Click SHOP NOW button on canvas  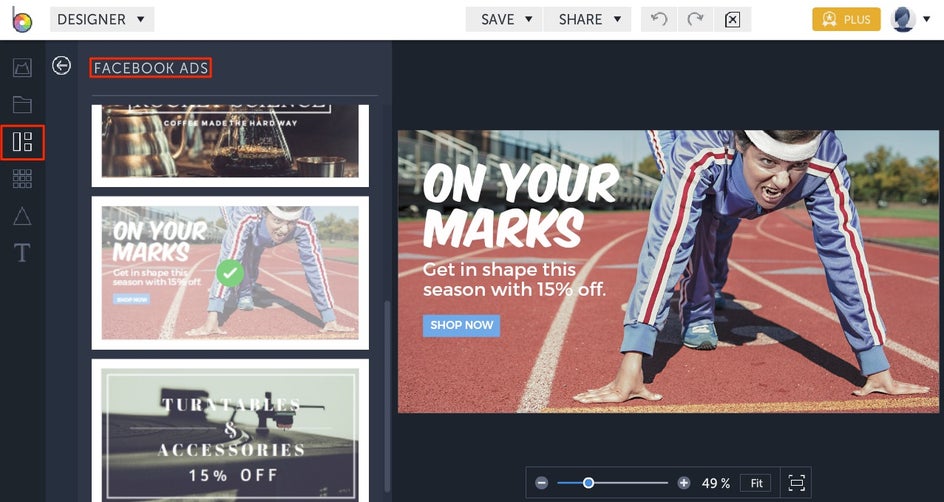click(461, 325)
